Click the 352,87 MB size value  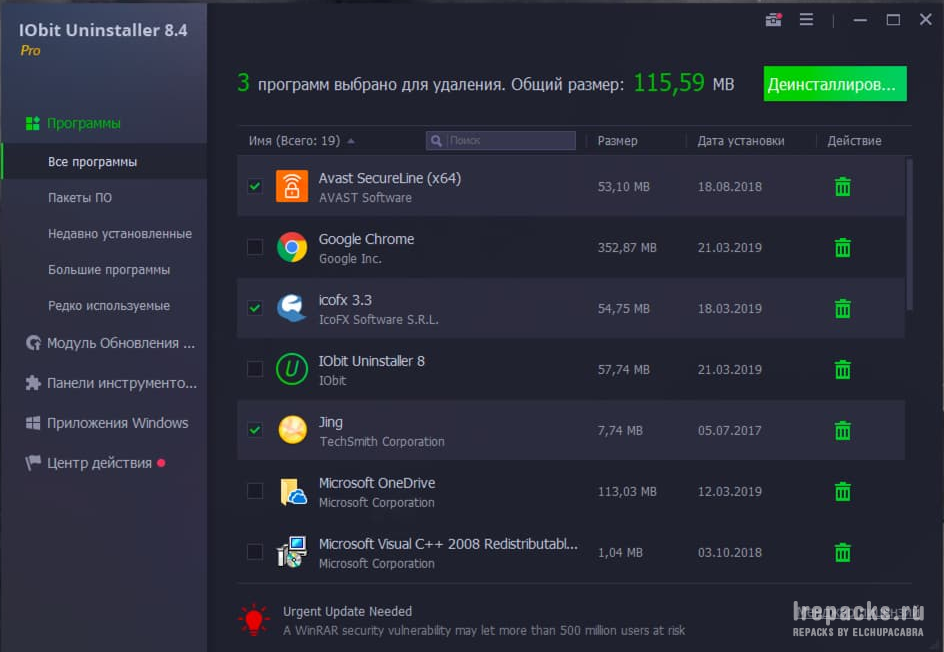pos(627,247)
